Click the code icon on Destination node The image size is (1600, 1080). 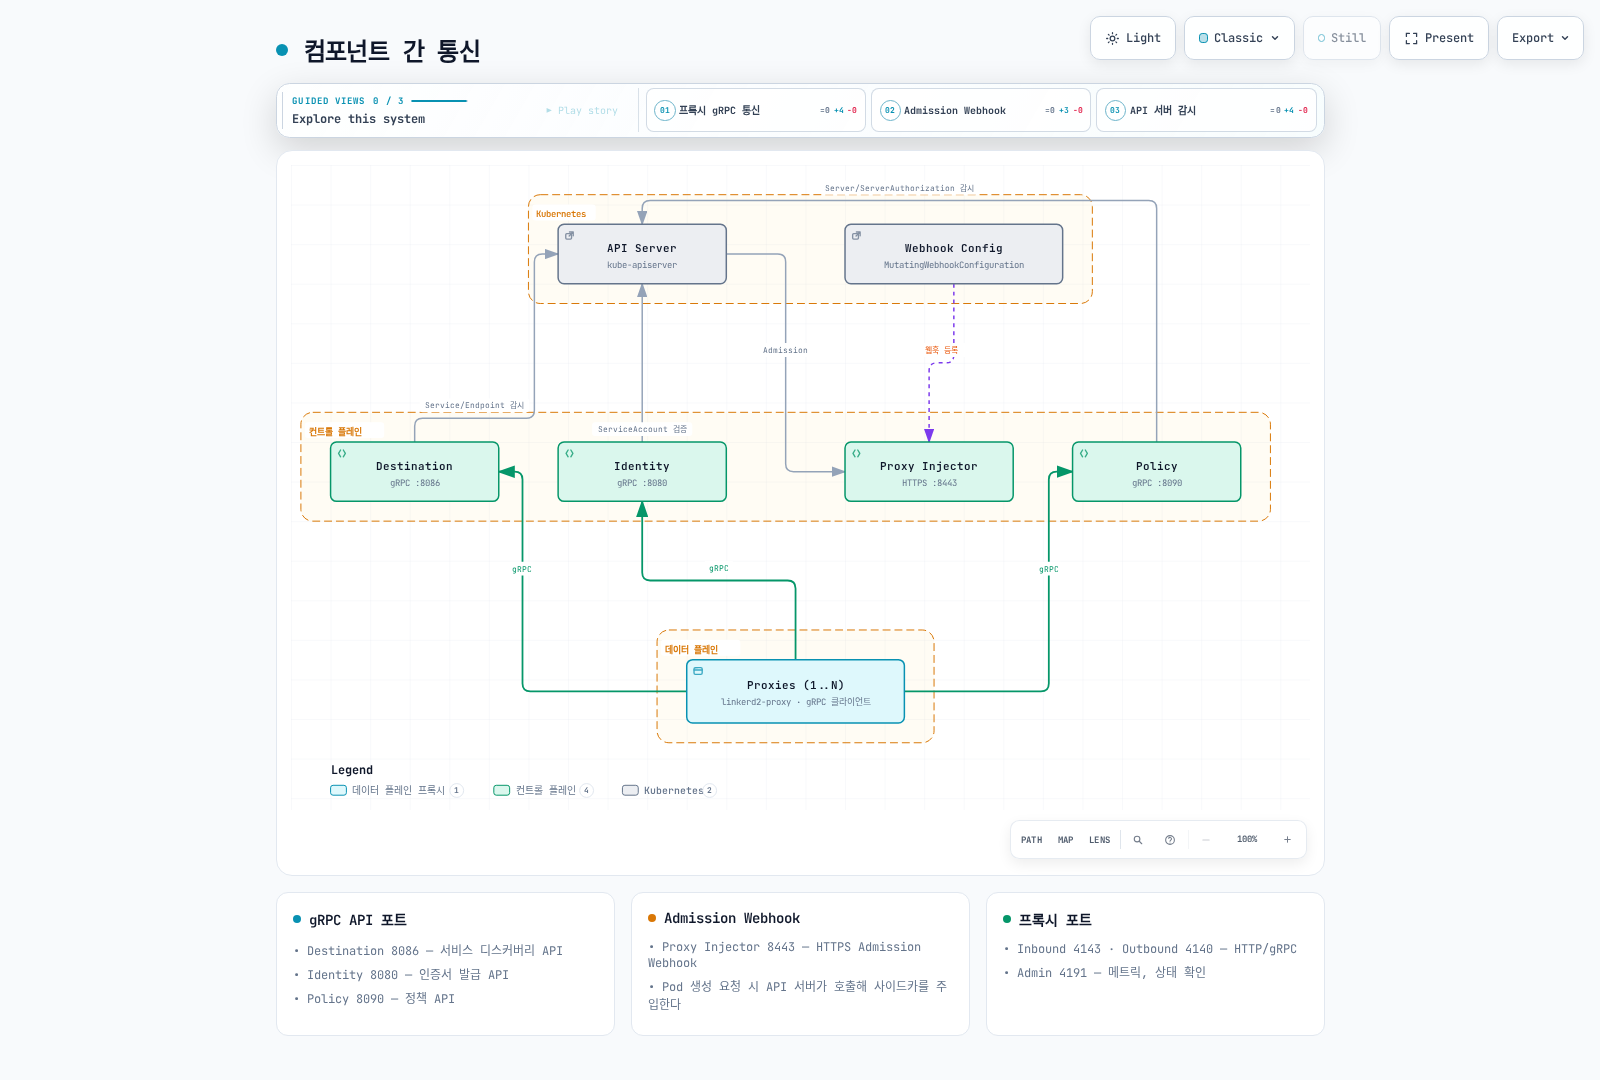click(342, 454)
